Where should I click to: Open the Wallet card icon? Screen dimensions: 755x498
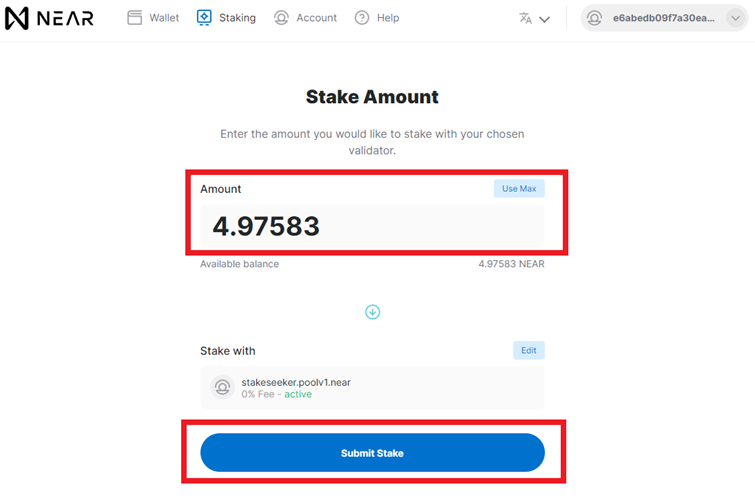click(135, 18)
